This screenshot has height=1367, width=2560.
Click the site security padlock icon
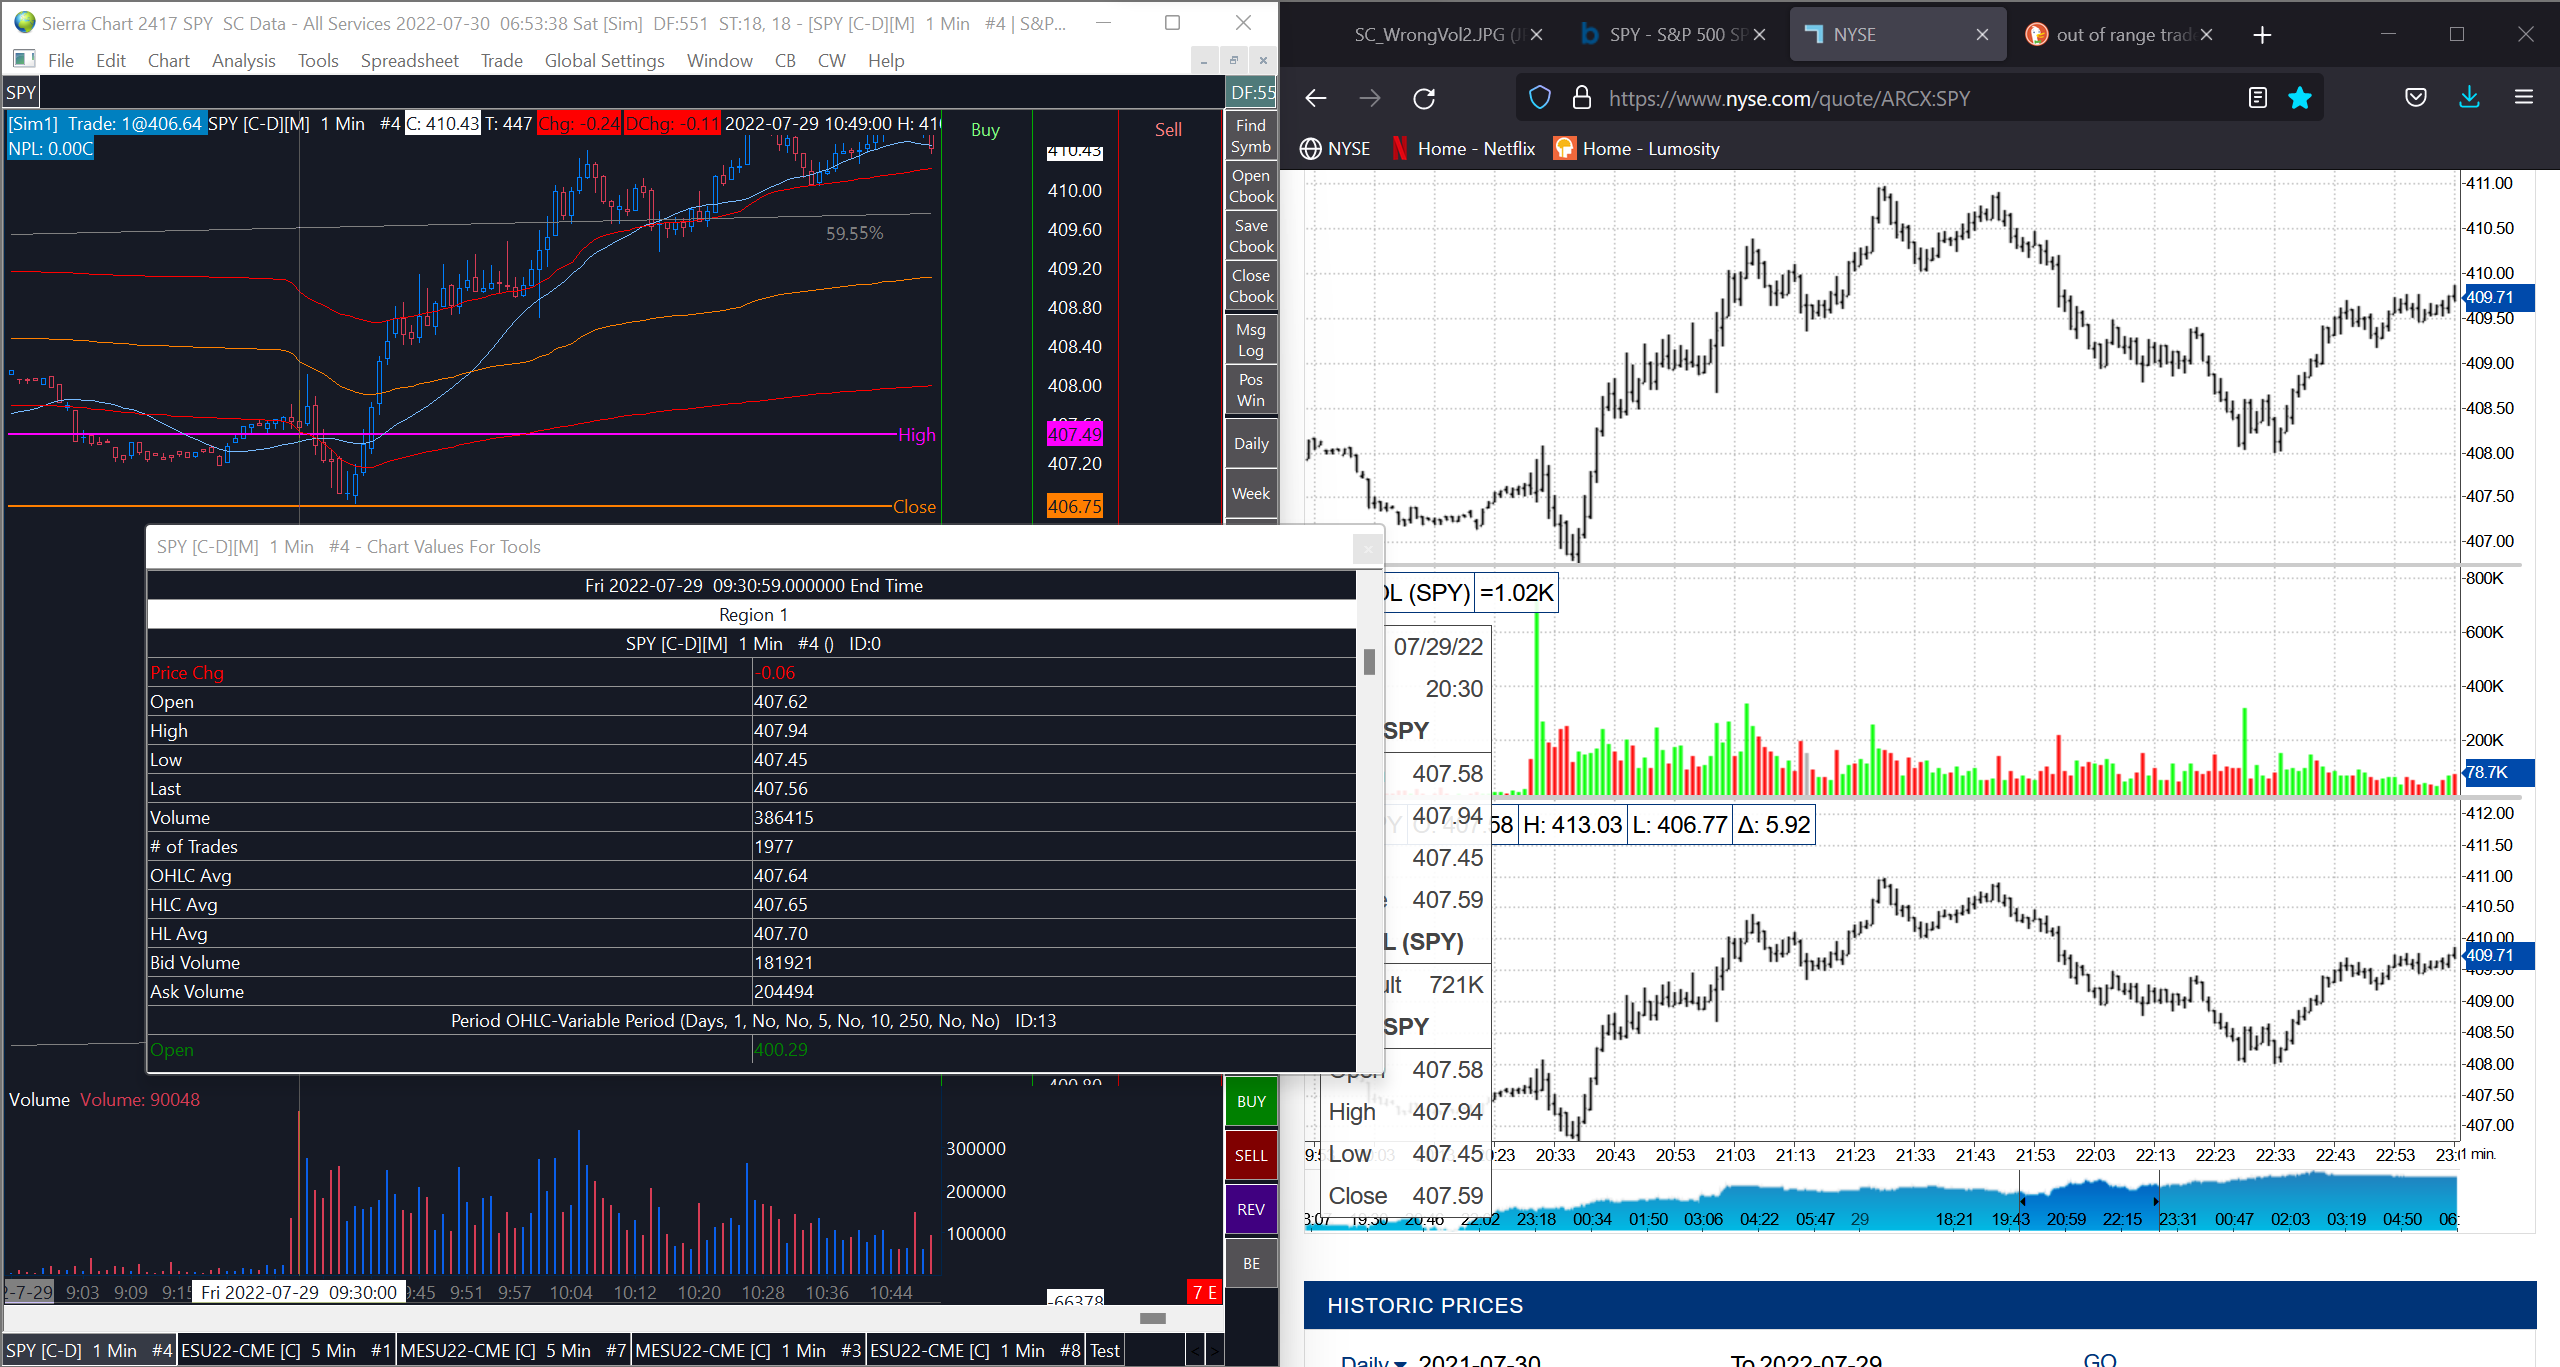tap(1581, 98)
